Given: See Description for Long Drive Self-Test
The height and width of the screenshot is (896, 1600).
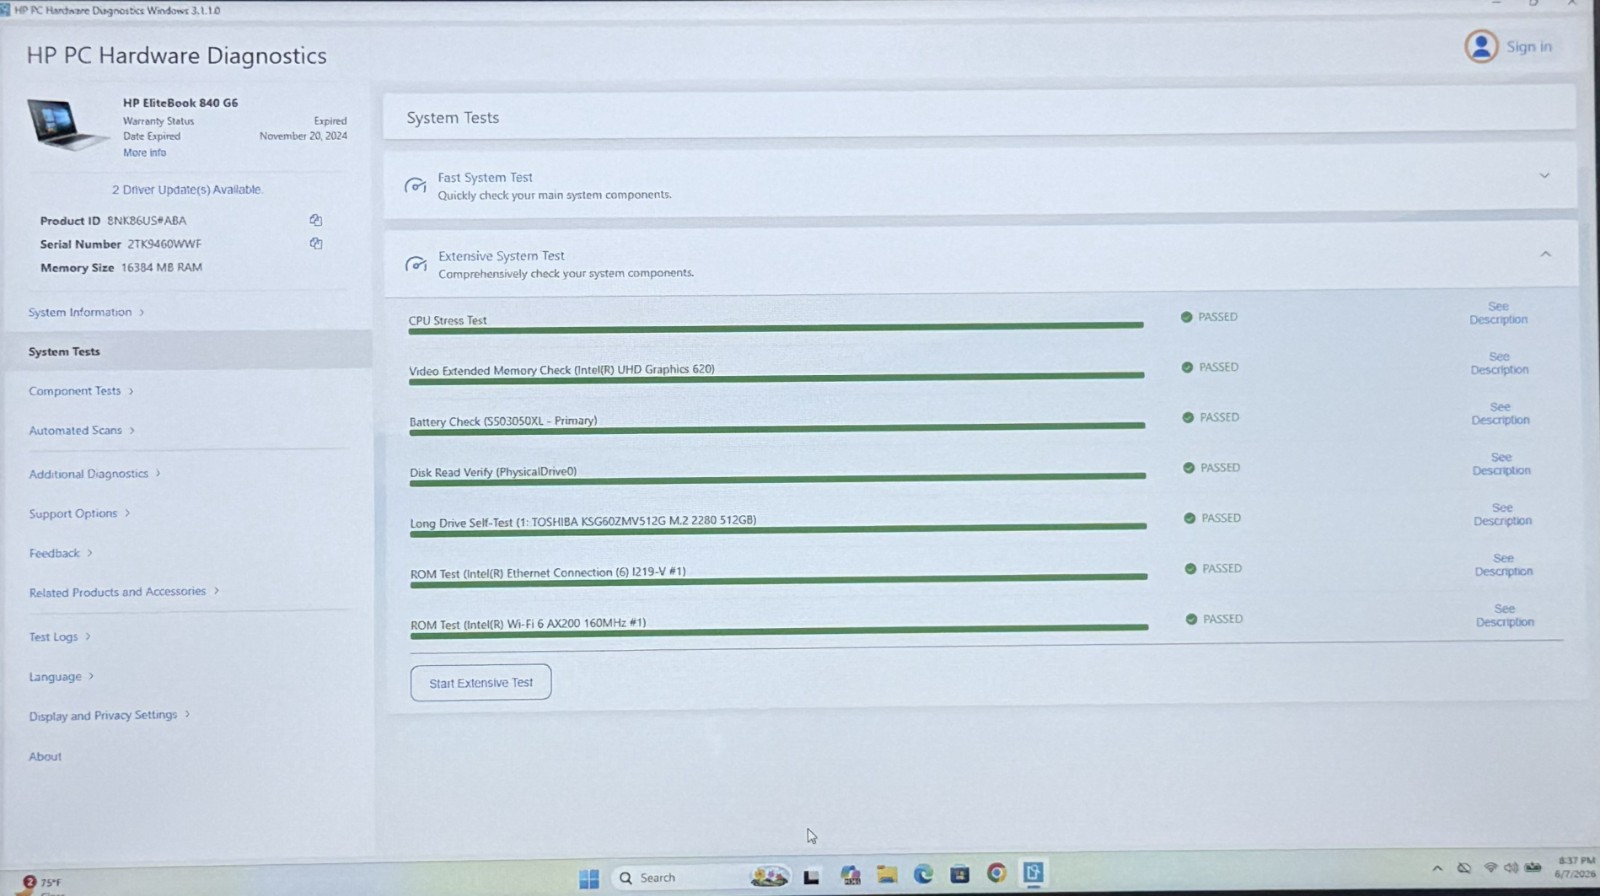Looking at the screenshot, I should (x=1502, y=514).
